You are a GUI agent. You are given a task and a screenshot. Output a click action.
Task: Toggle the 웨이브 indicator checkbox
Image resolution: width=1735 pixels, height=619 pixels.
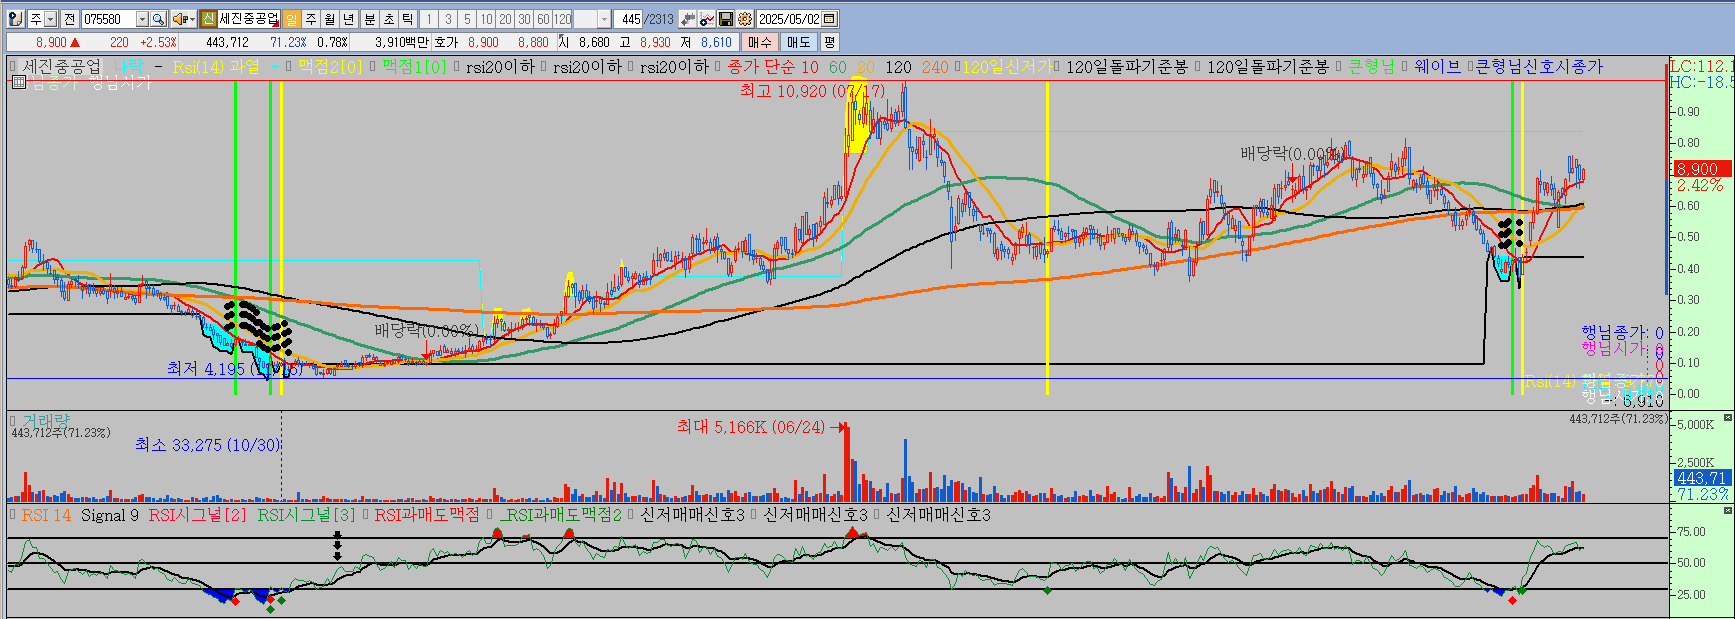click(x=1404, y=67)
